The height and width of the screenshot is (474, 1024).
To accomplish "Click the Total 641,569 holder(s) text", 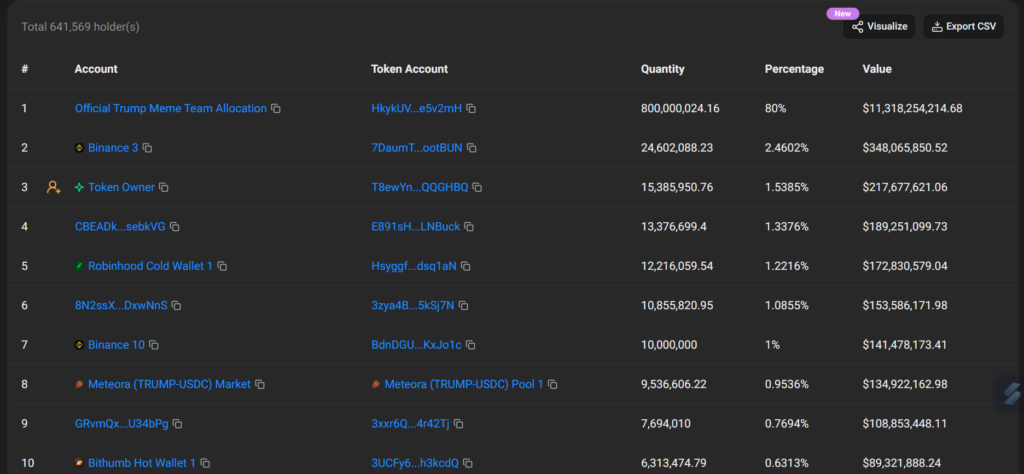I will pyautogui.click(x=80, y=27).
